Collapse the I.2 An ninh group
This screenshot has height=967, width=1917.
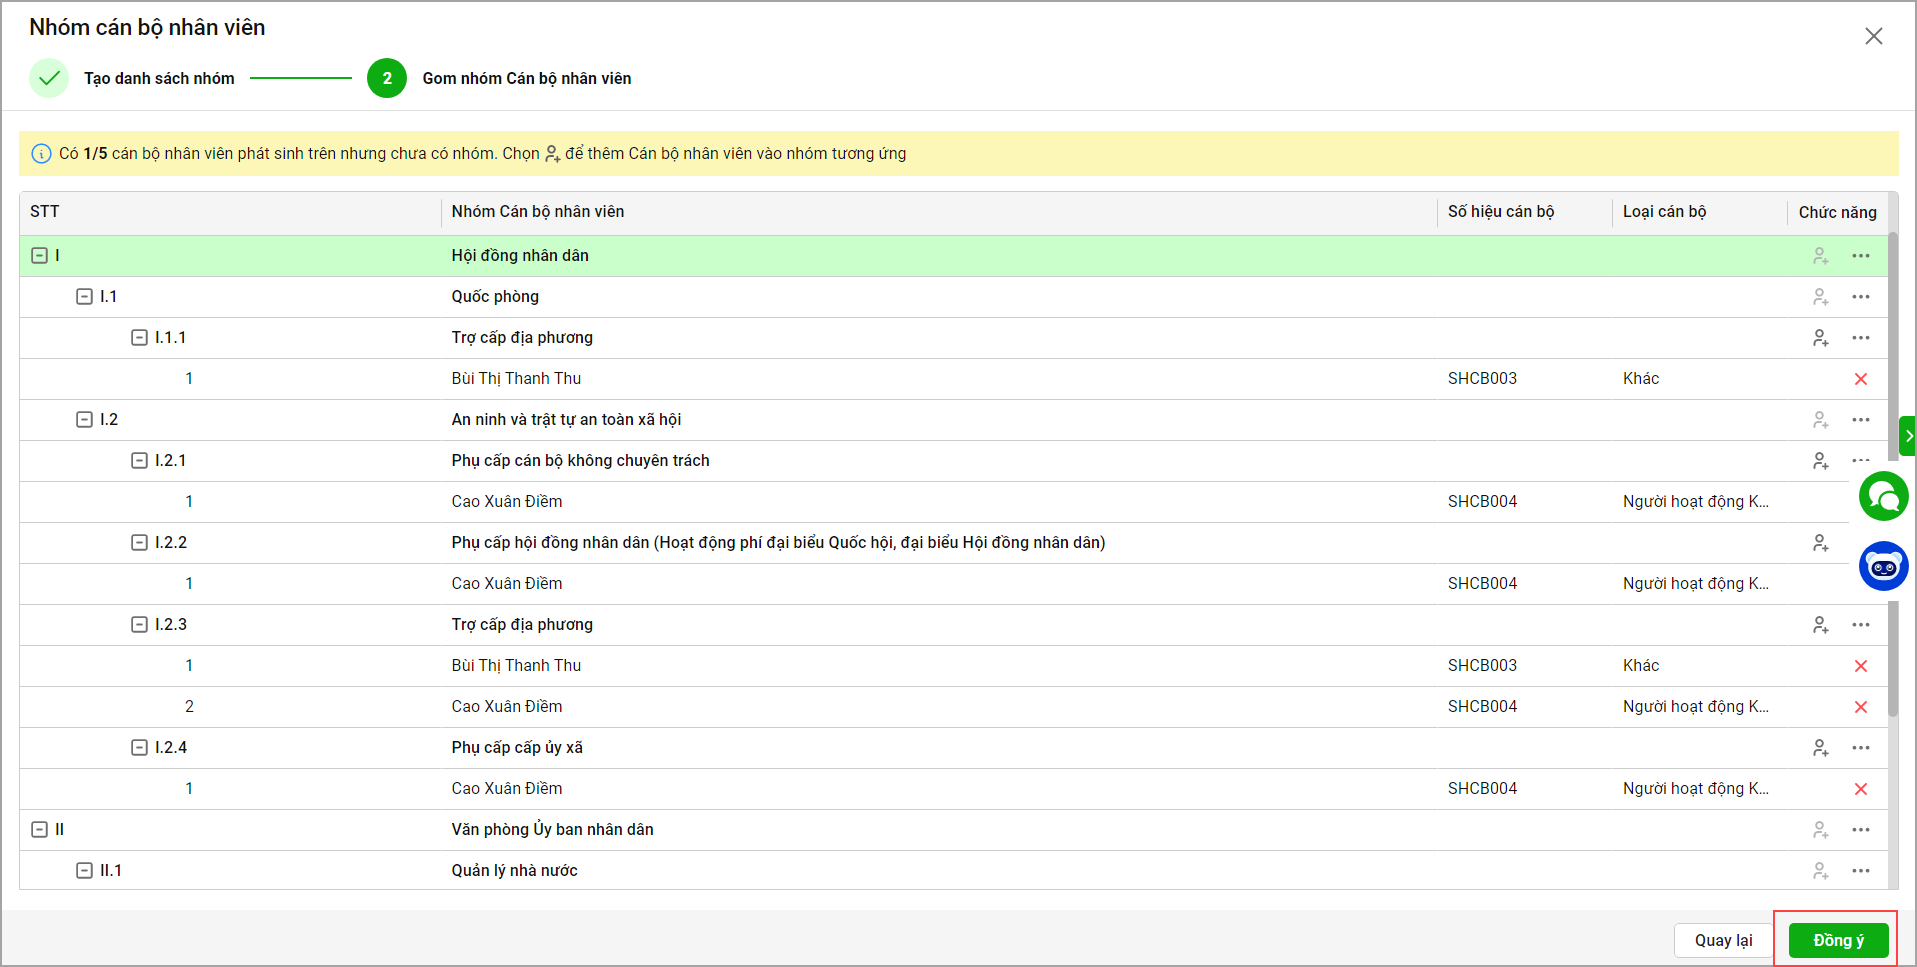(x=85, y=420)
